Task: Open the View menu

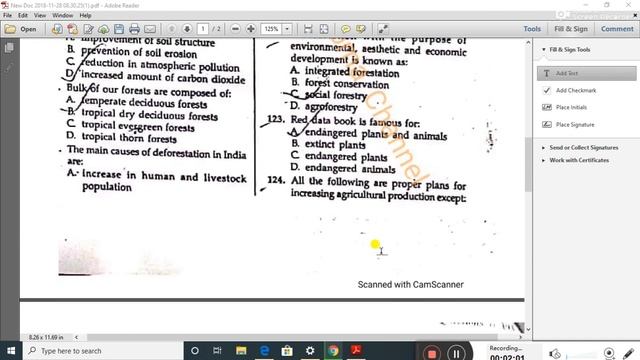Action: pyautogui.click(x=40, y=16)
